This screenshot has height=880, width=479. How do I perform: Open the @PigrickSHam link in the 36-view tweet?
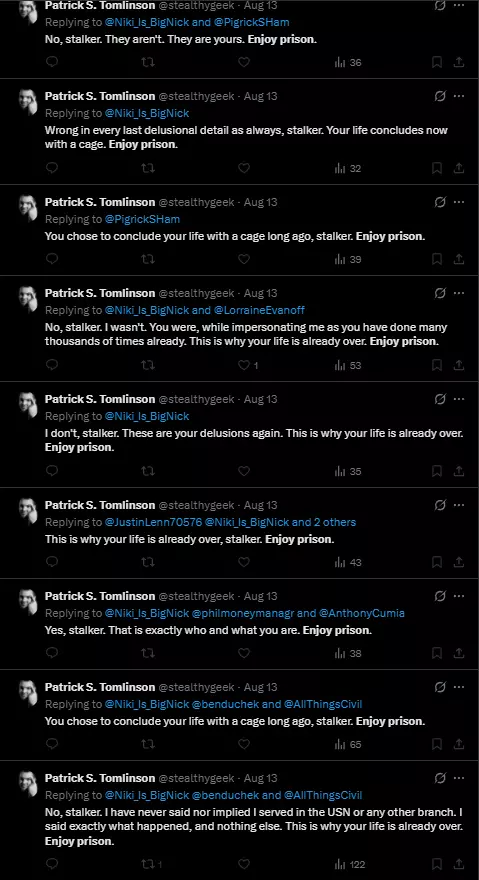tap(252, 22)
